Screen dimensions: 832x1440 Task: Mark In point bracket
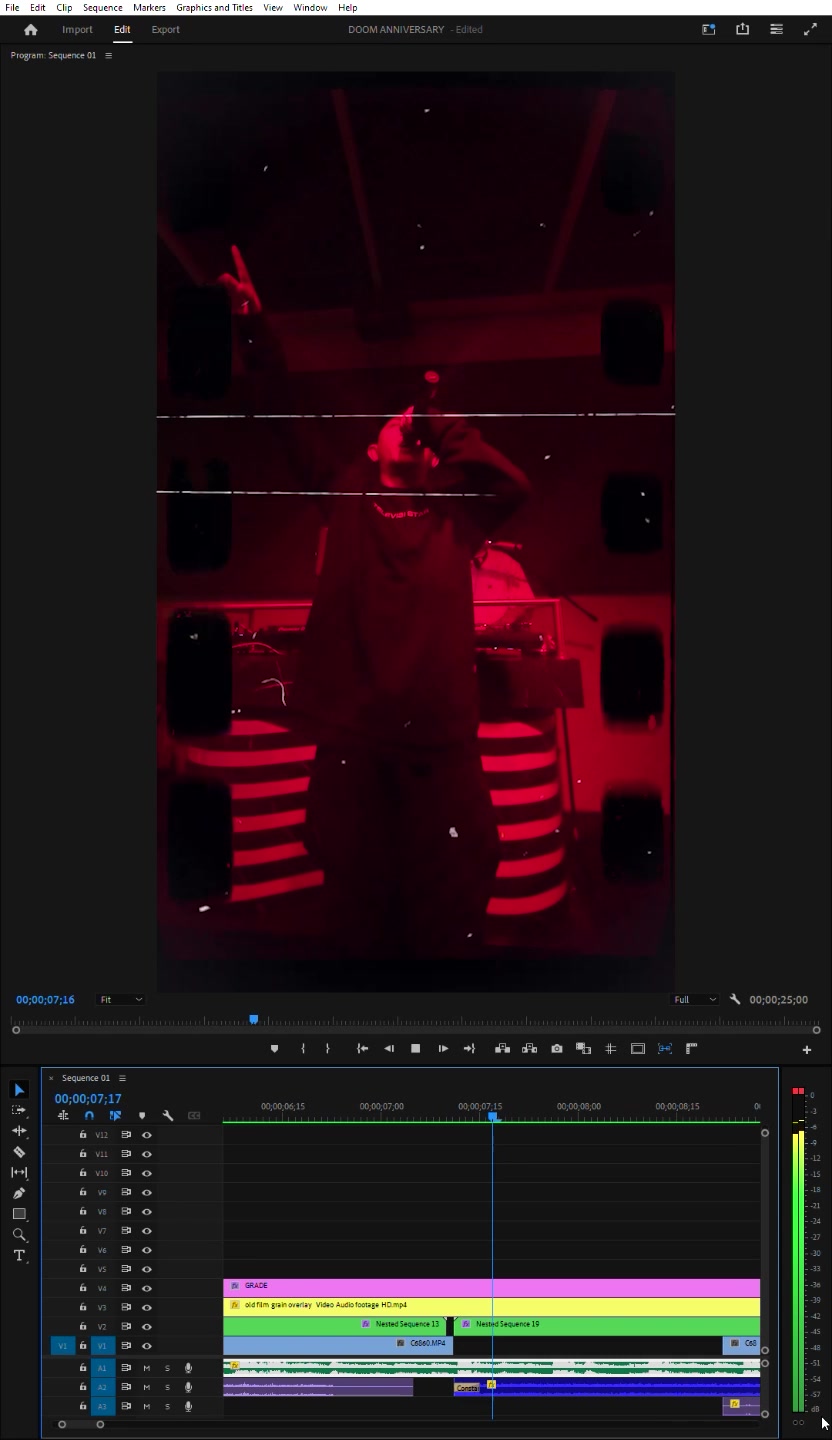303,1049
